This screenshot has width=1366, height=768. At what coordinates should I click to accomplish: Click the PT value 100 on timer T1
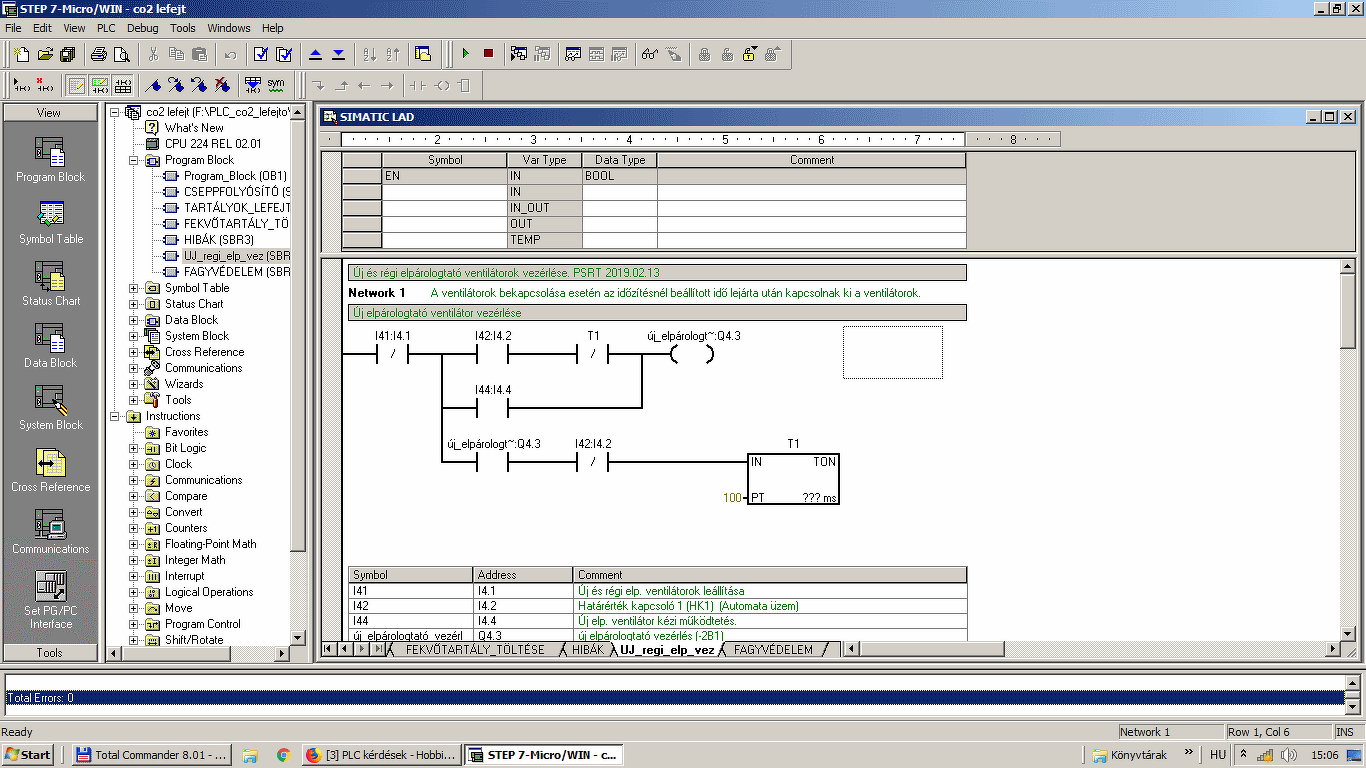point(733,497)
